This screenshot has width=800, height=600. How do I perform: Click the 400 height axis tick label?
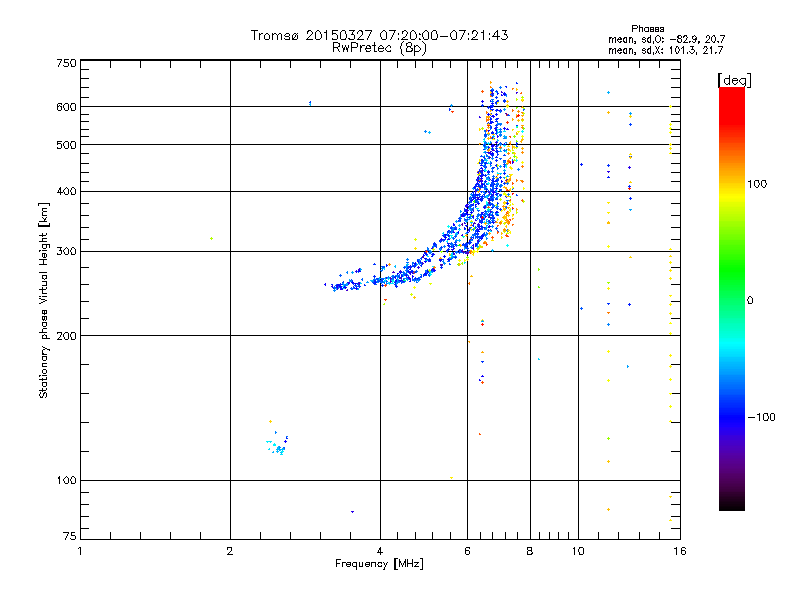coord(66,192)
